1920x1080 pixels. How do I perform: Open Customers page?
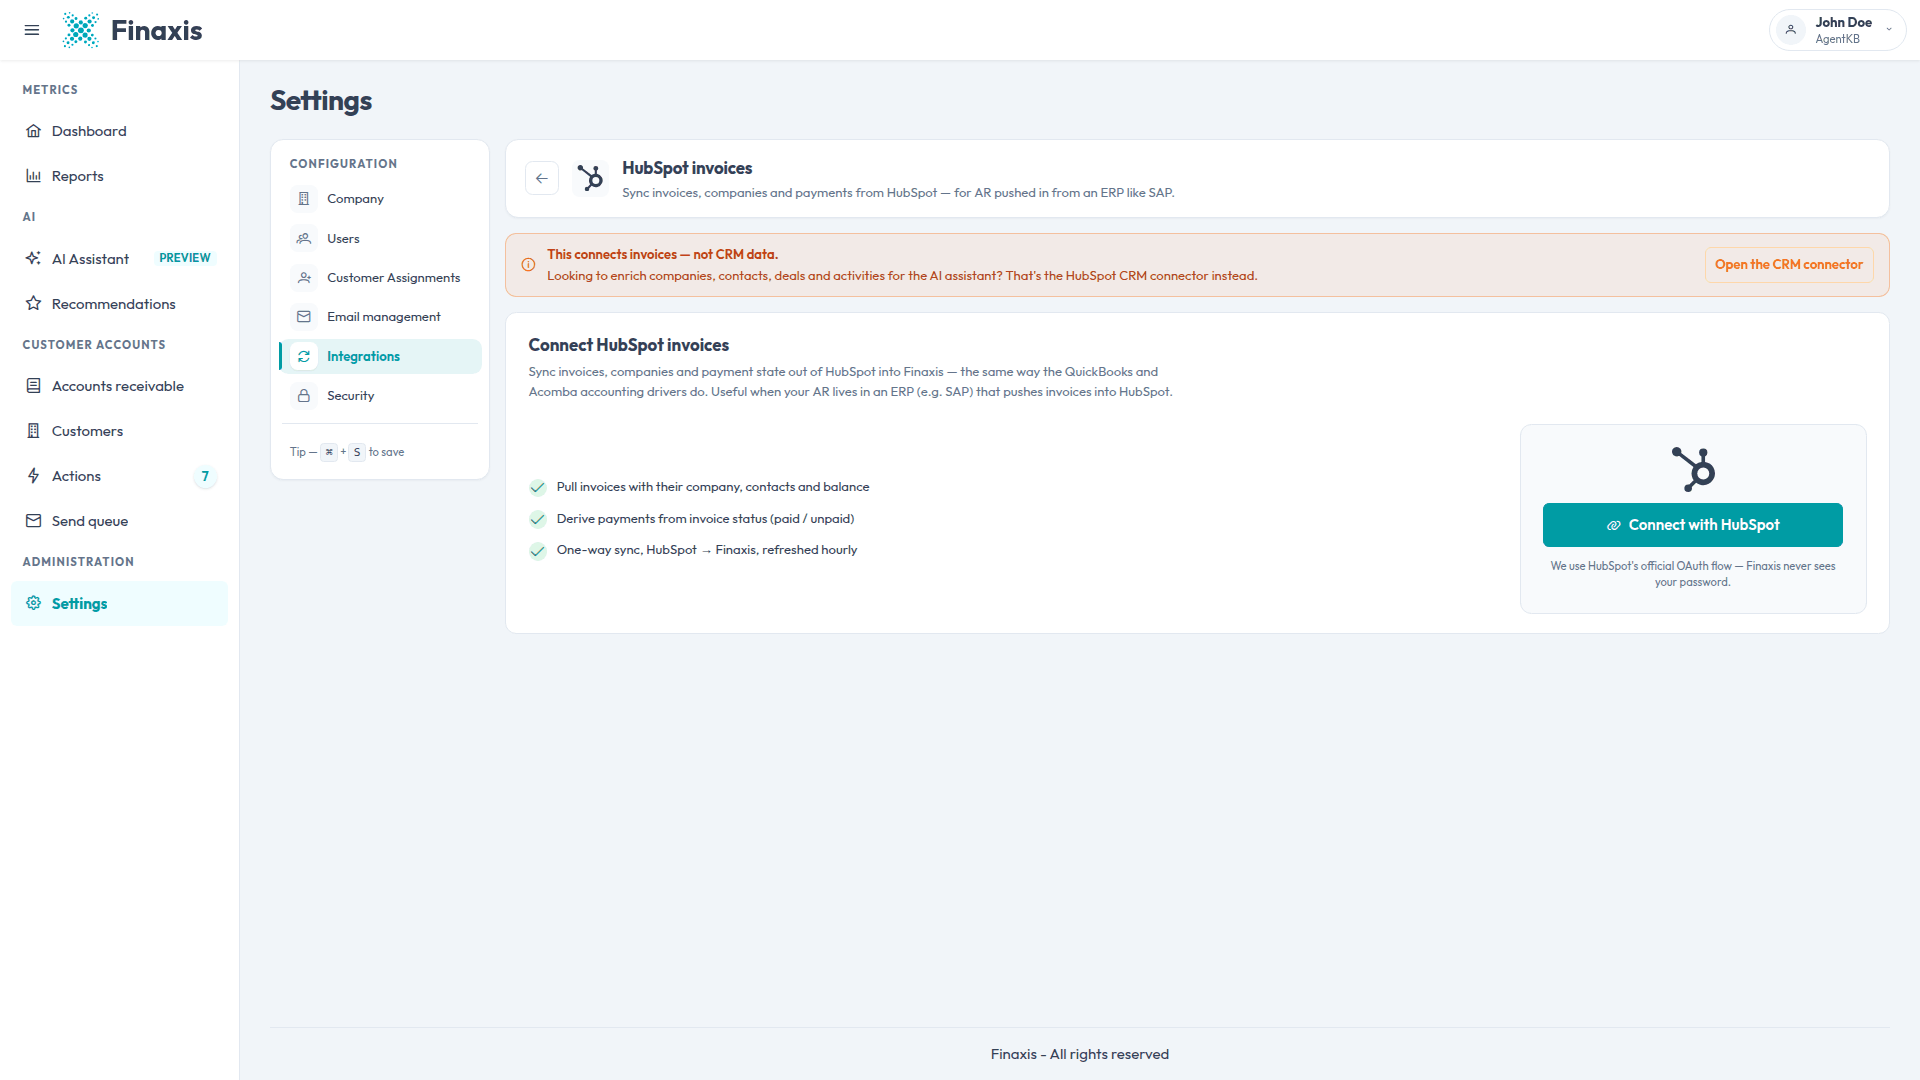coord(119,431)
